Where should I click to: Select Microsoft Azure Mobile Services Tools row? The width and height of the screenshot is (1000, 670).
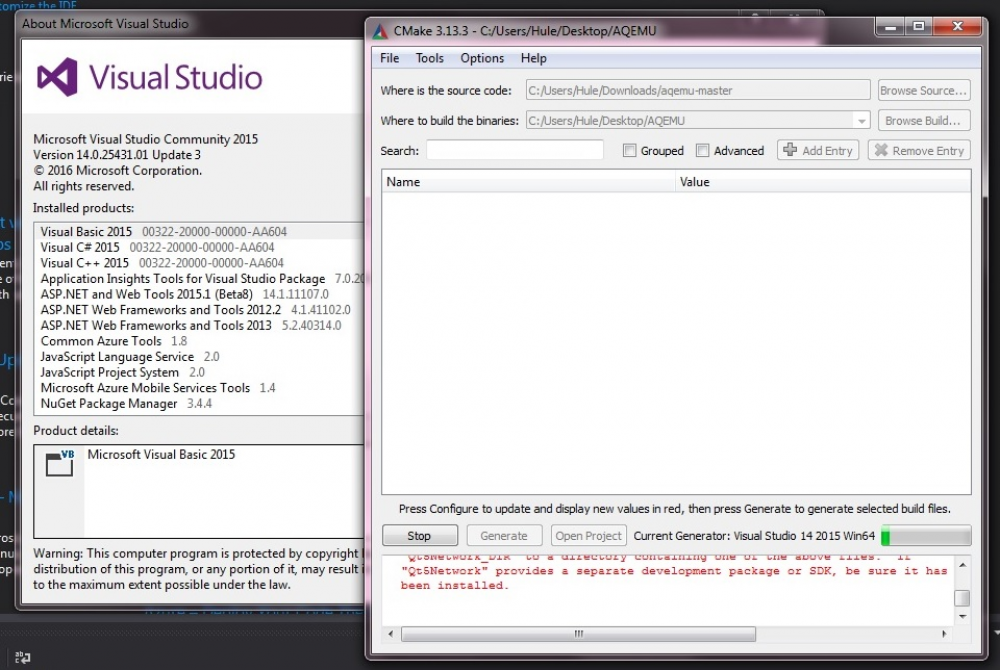click(200, 388)
